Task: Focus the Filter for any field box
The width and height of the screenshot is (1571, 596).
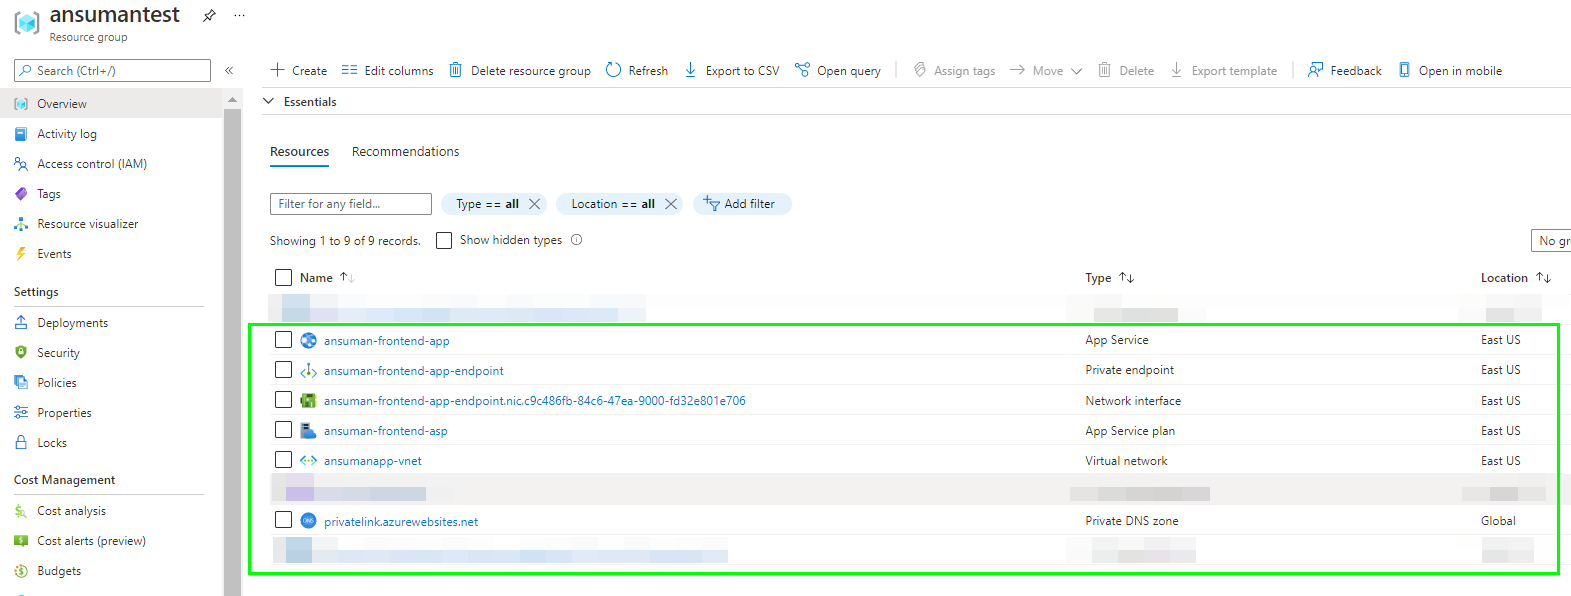Action: tap(350, 204)
